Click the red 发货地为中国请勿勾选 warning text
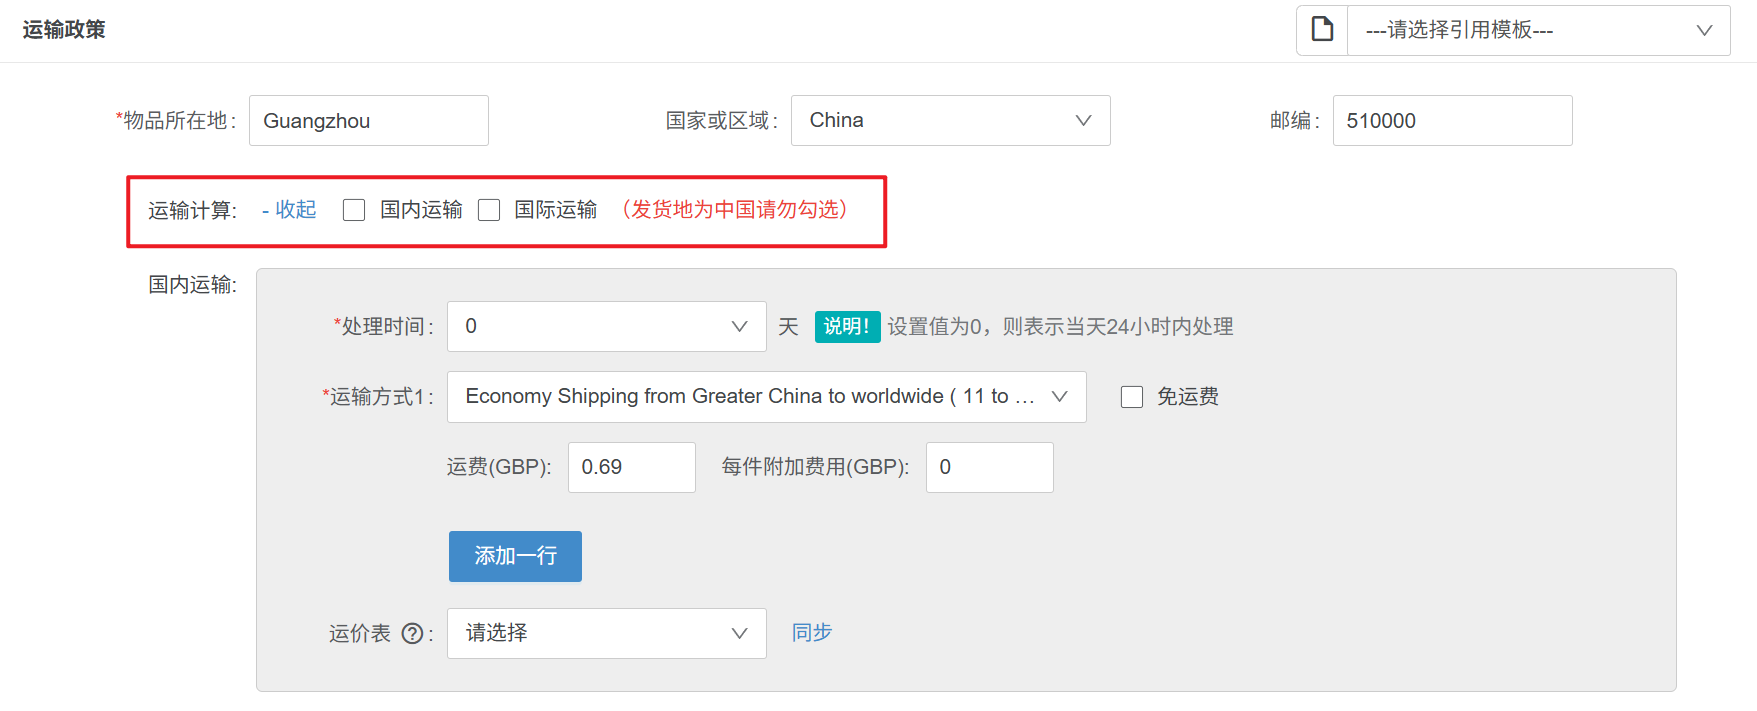The image size is (1757, 711). coord(734,210)
